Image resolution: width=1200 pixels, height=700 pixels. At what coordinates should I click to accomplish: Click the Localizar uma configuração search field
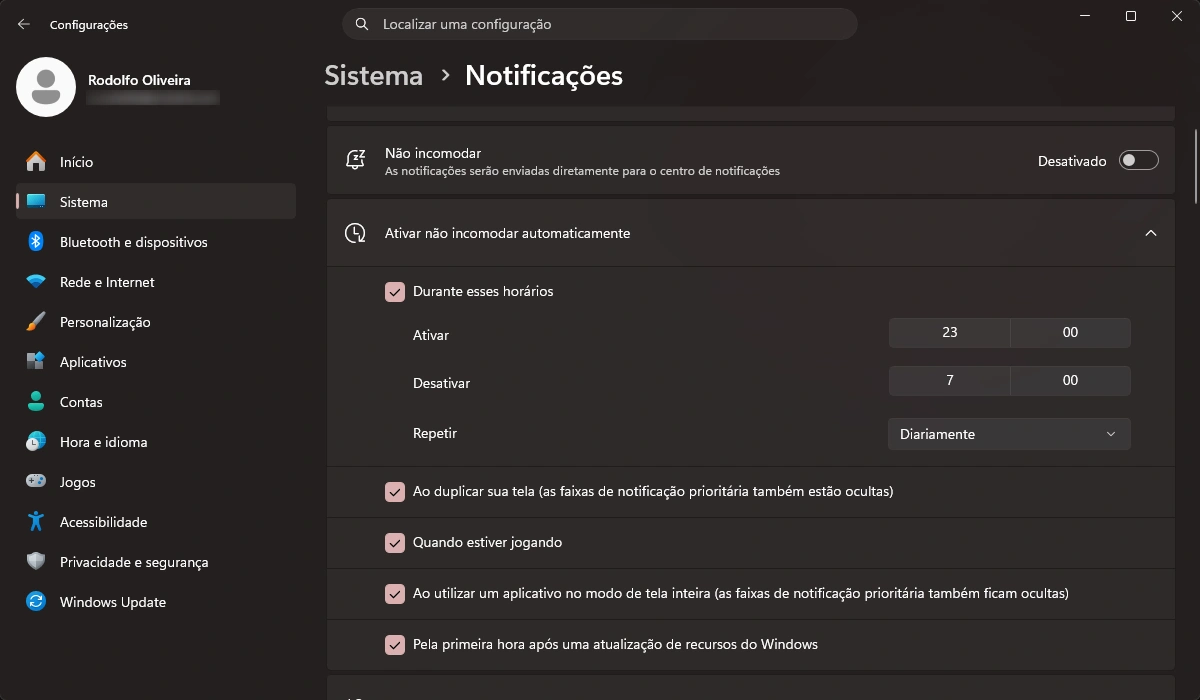pyautogui.click(x=600, y=23)
